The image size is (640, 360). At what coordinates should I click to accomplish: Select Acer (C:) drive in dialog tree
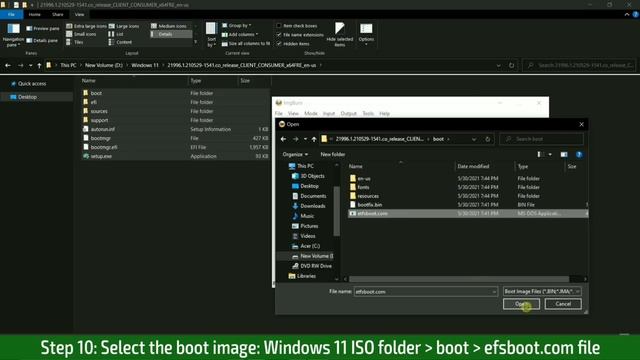click(x=310, y=246)
